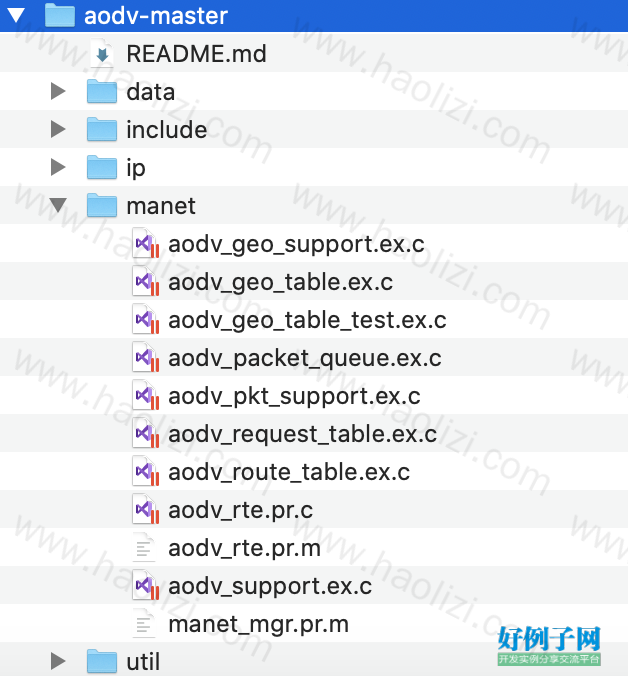Select the ip folder label
This screenshot has width=628, height=676.
tap(136, 169)
